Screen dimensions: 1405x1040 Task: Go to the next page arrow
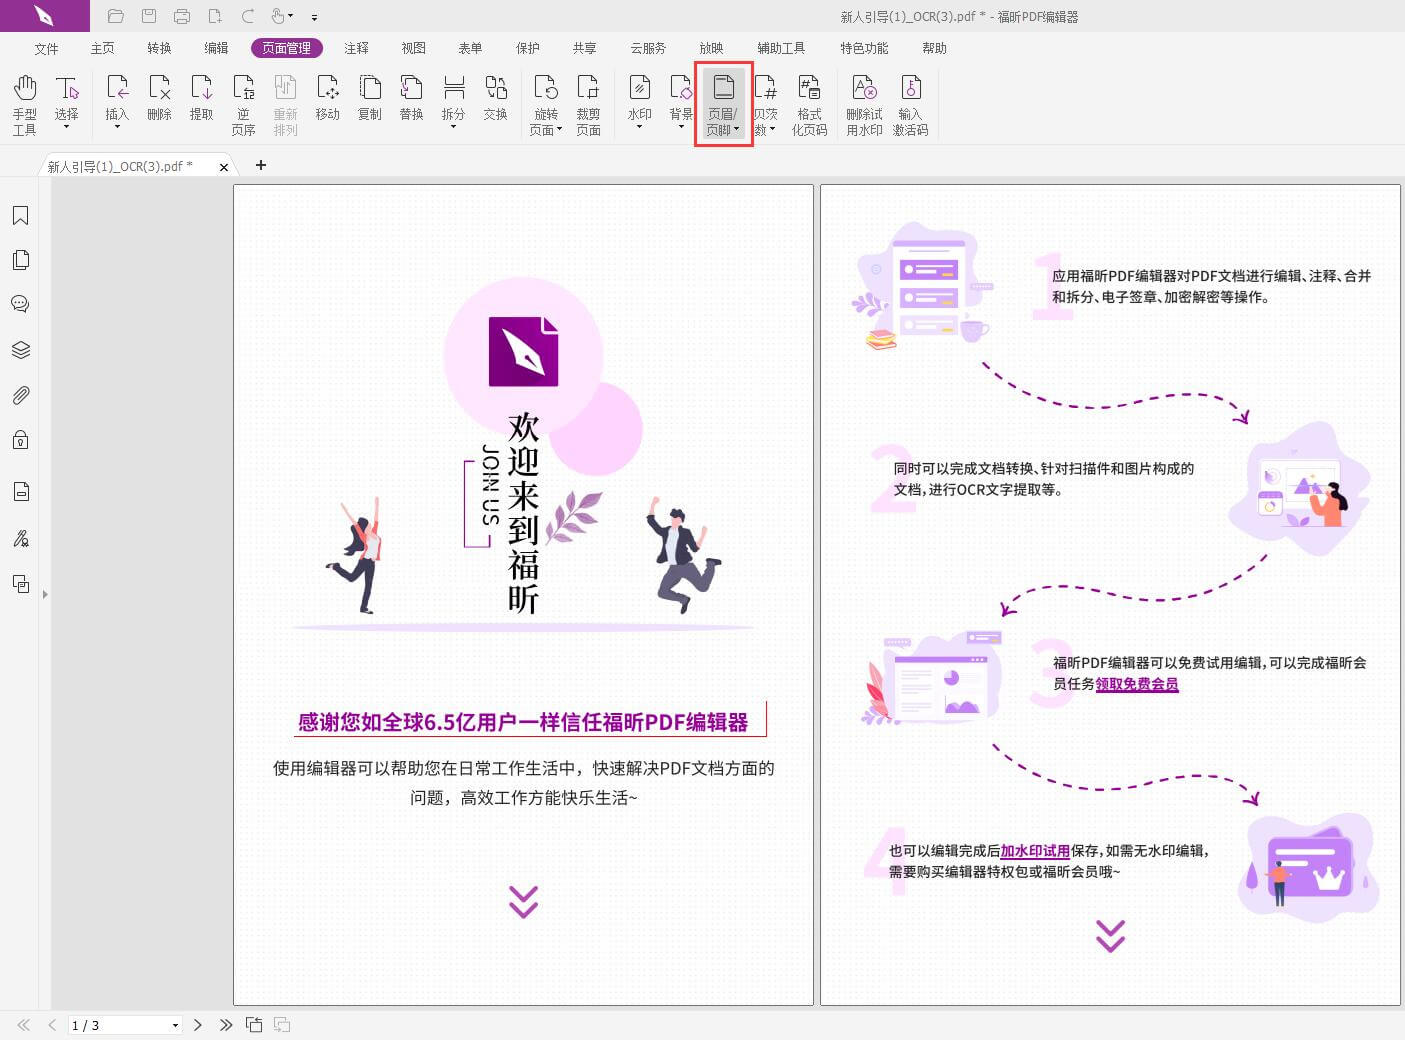click(x=198, y=1025)
